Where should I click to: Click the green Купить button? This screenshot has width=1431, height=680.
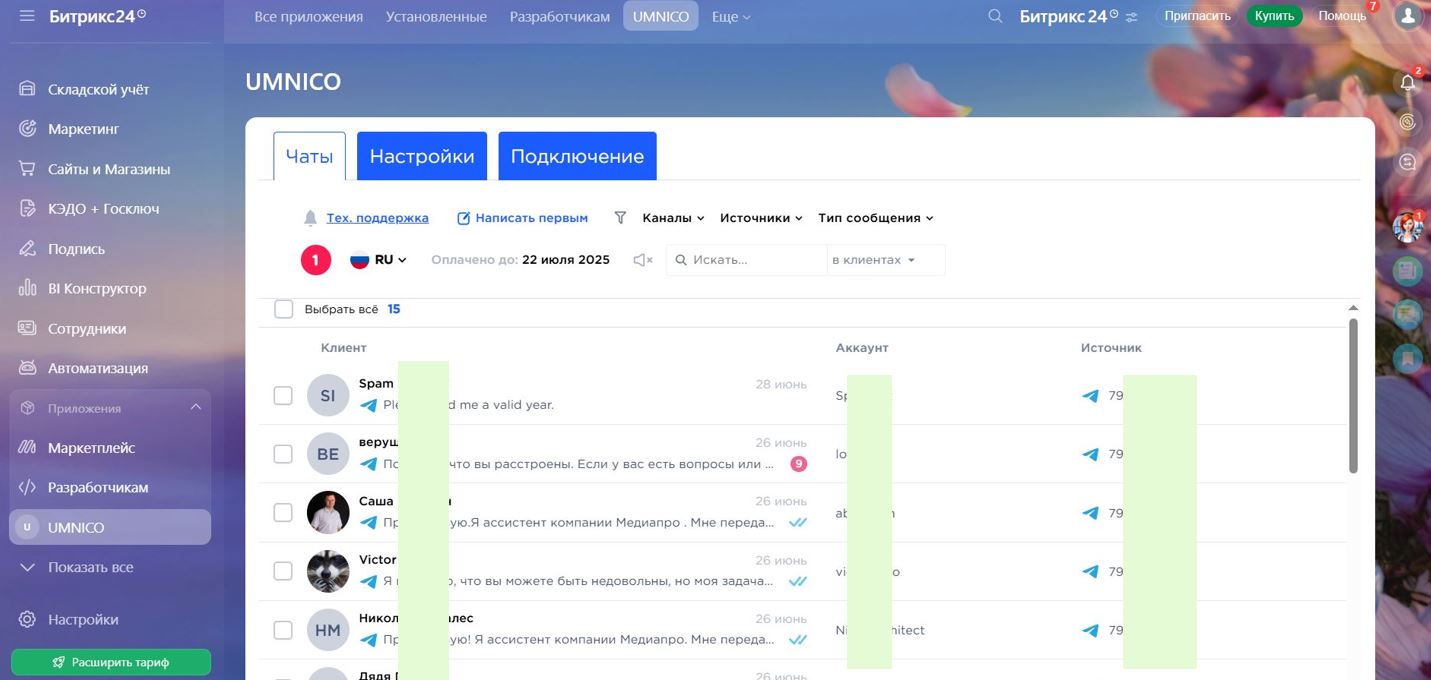click(x=1275, y=16)
